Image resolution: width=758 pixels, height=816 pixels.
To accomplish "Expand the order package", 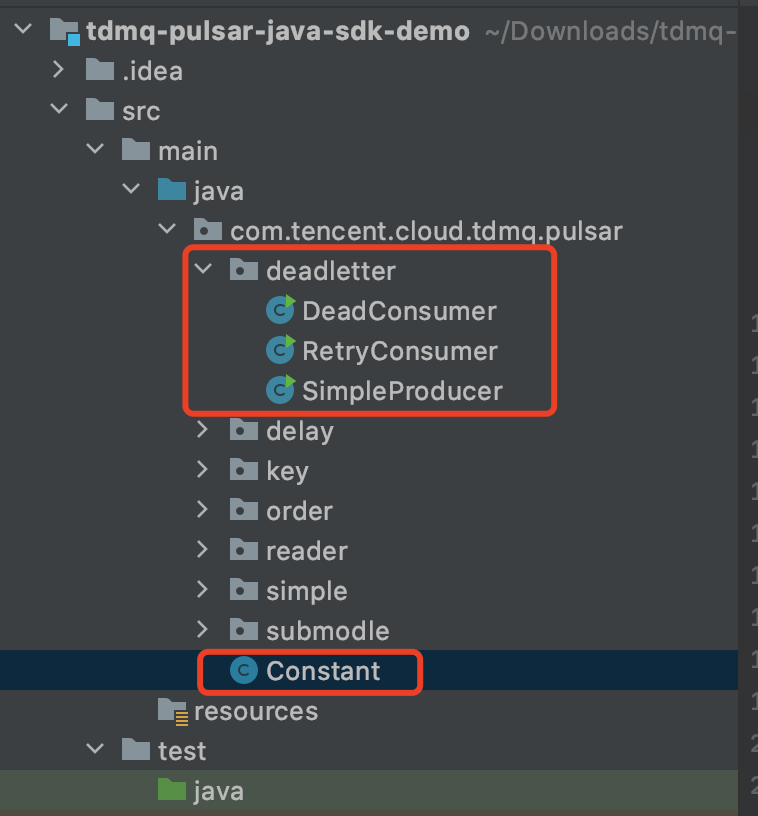I will pos(202,510).
